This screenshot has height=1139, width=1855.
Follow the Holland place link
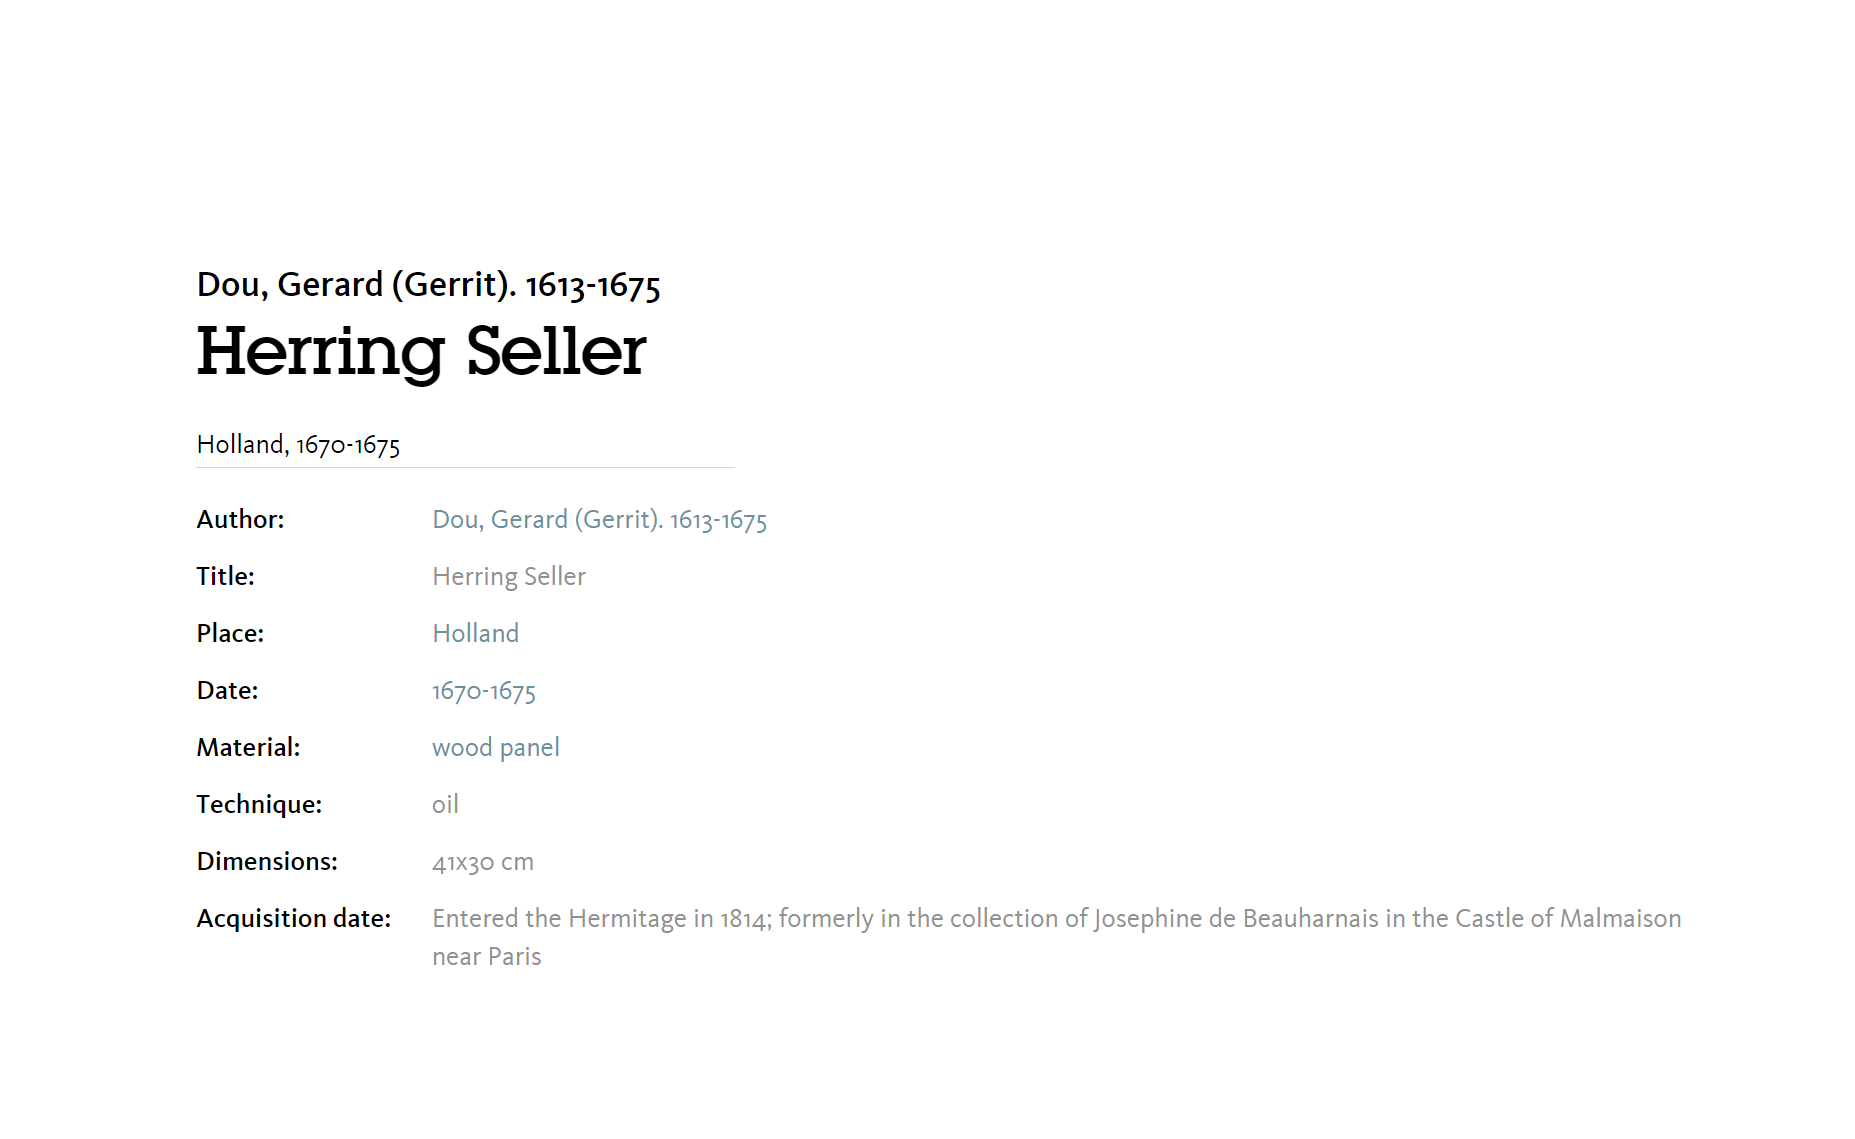[x=475, y=633]
